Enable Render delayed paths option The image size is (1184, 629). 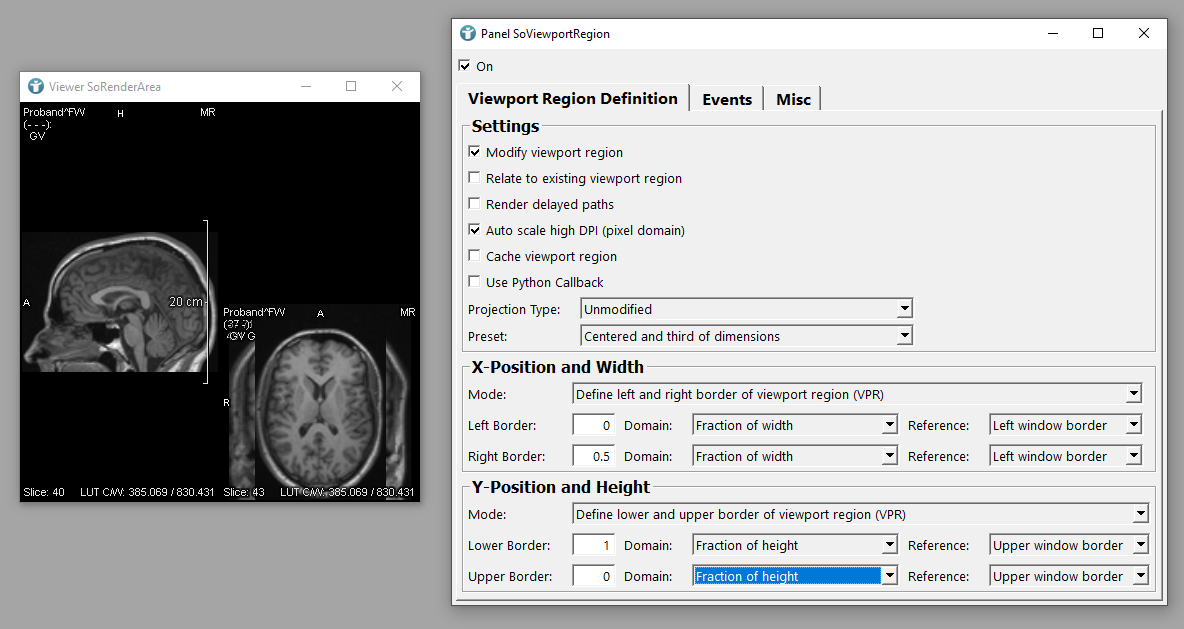pos(474,205)
